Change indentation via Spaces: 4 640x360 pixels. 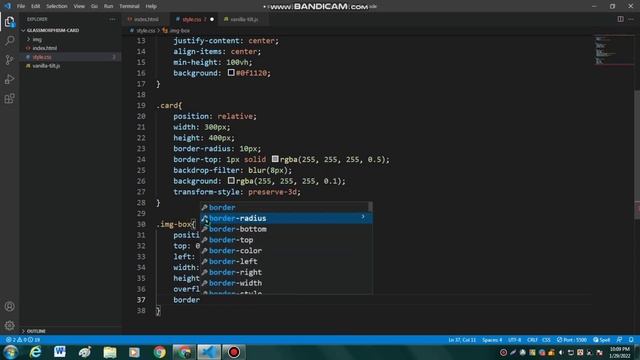492,340
